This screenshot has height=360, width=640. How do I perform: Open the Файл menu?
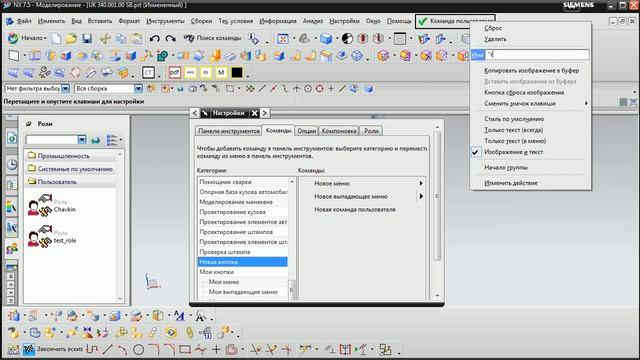point(24,21)
